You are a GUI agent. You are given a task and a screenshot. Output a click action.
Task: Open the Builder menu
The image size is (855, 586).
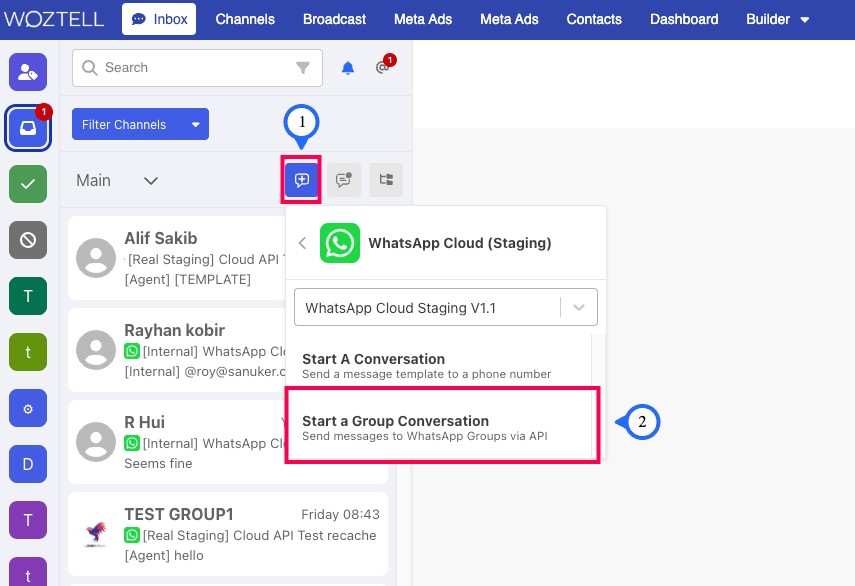(x=777, y=19)
